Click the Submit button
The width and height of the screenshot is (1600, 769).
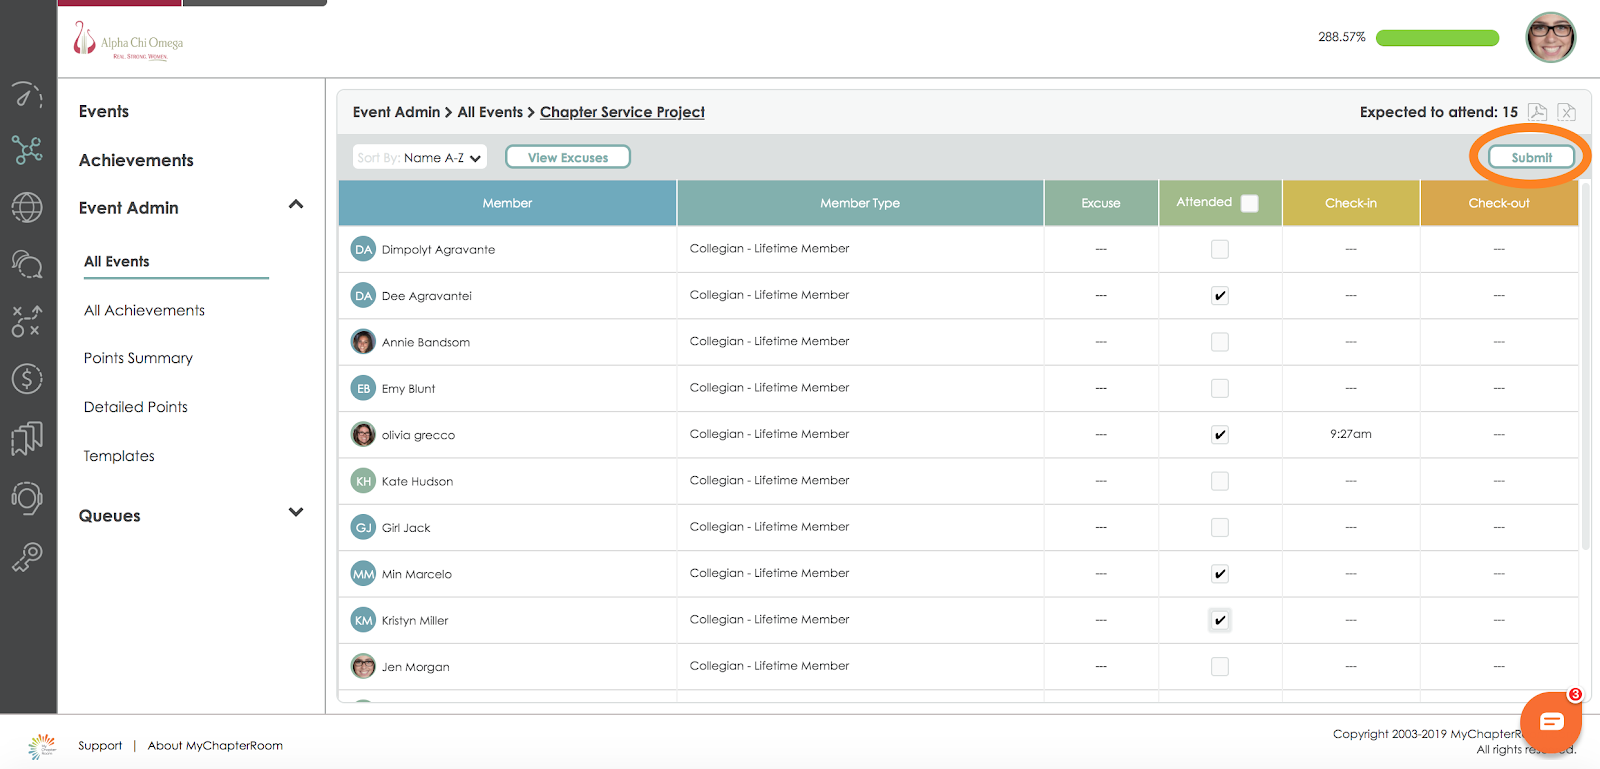pos(1531,157)
